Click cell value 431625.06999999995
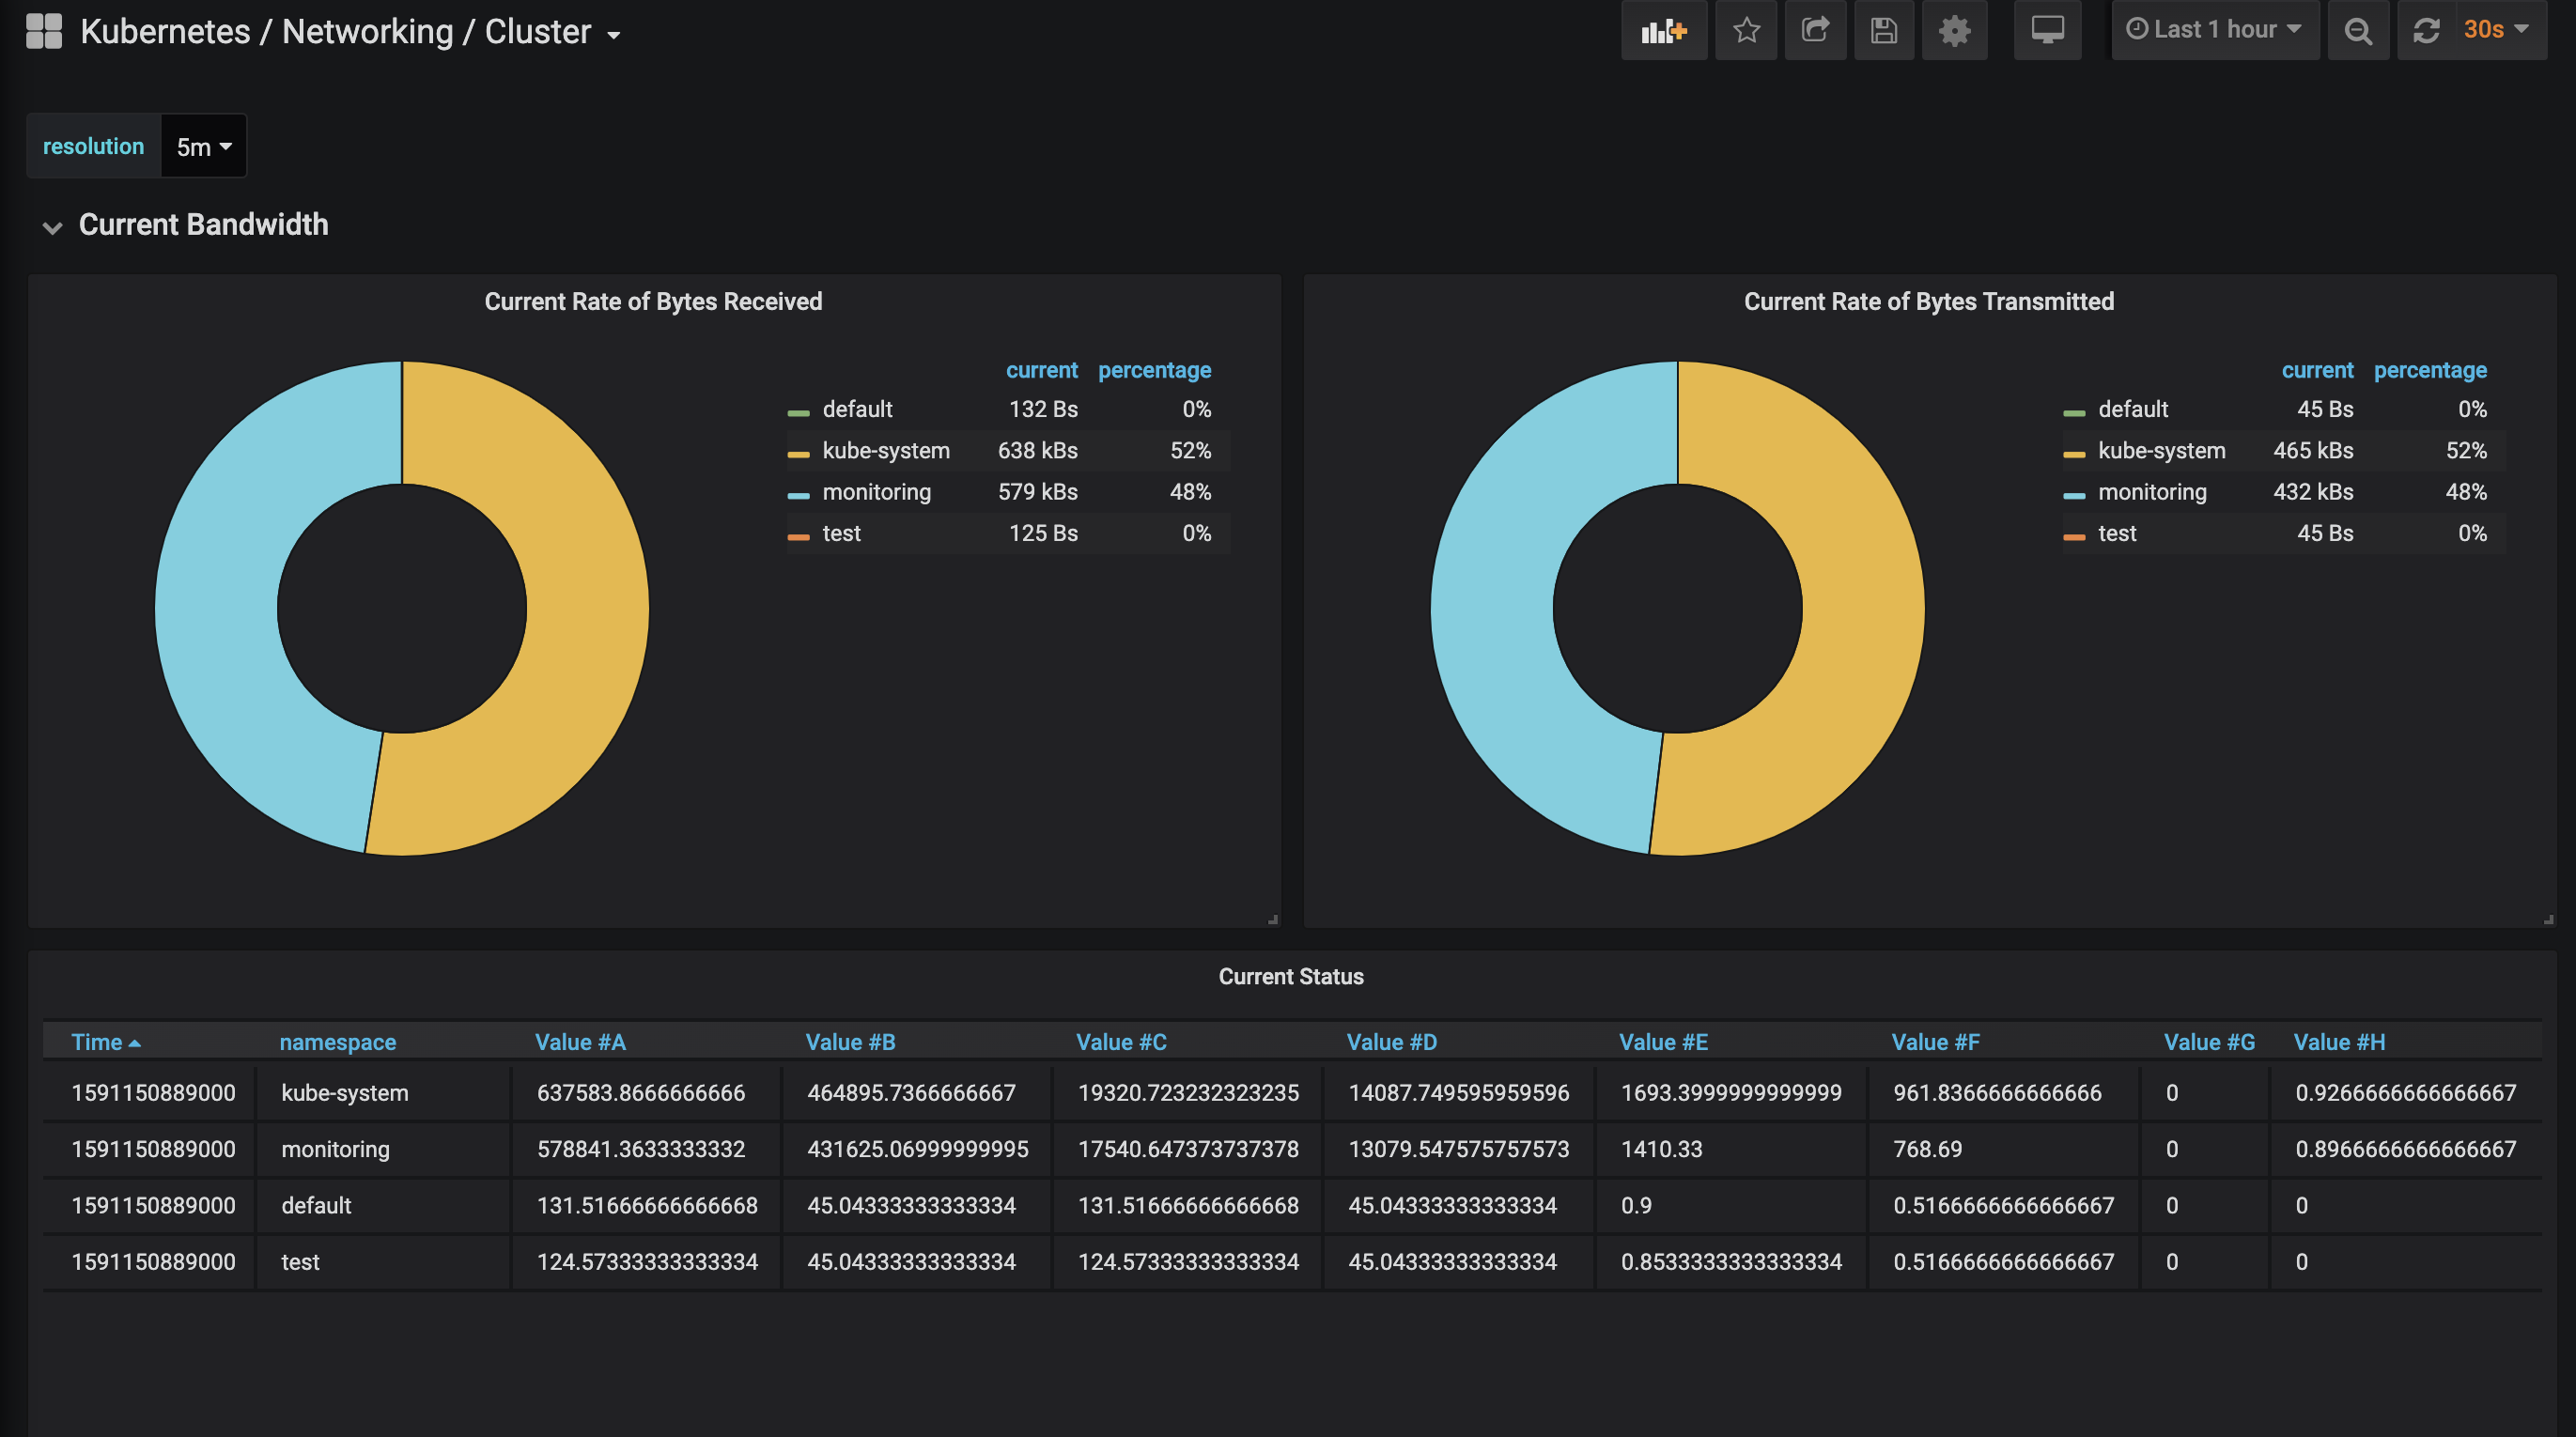Screen dimensions: 2576x1437 (x=918, y=1149)
